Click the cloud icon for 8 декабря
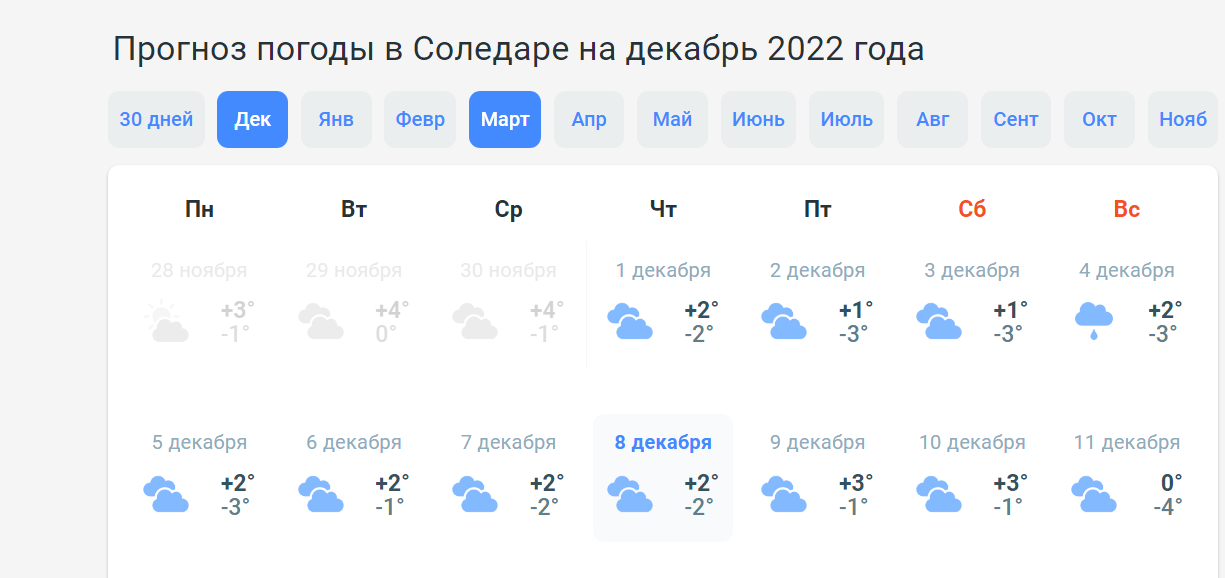 630,494
